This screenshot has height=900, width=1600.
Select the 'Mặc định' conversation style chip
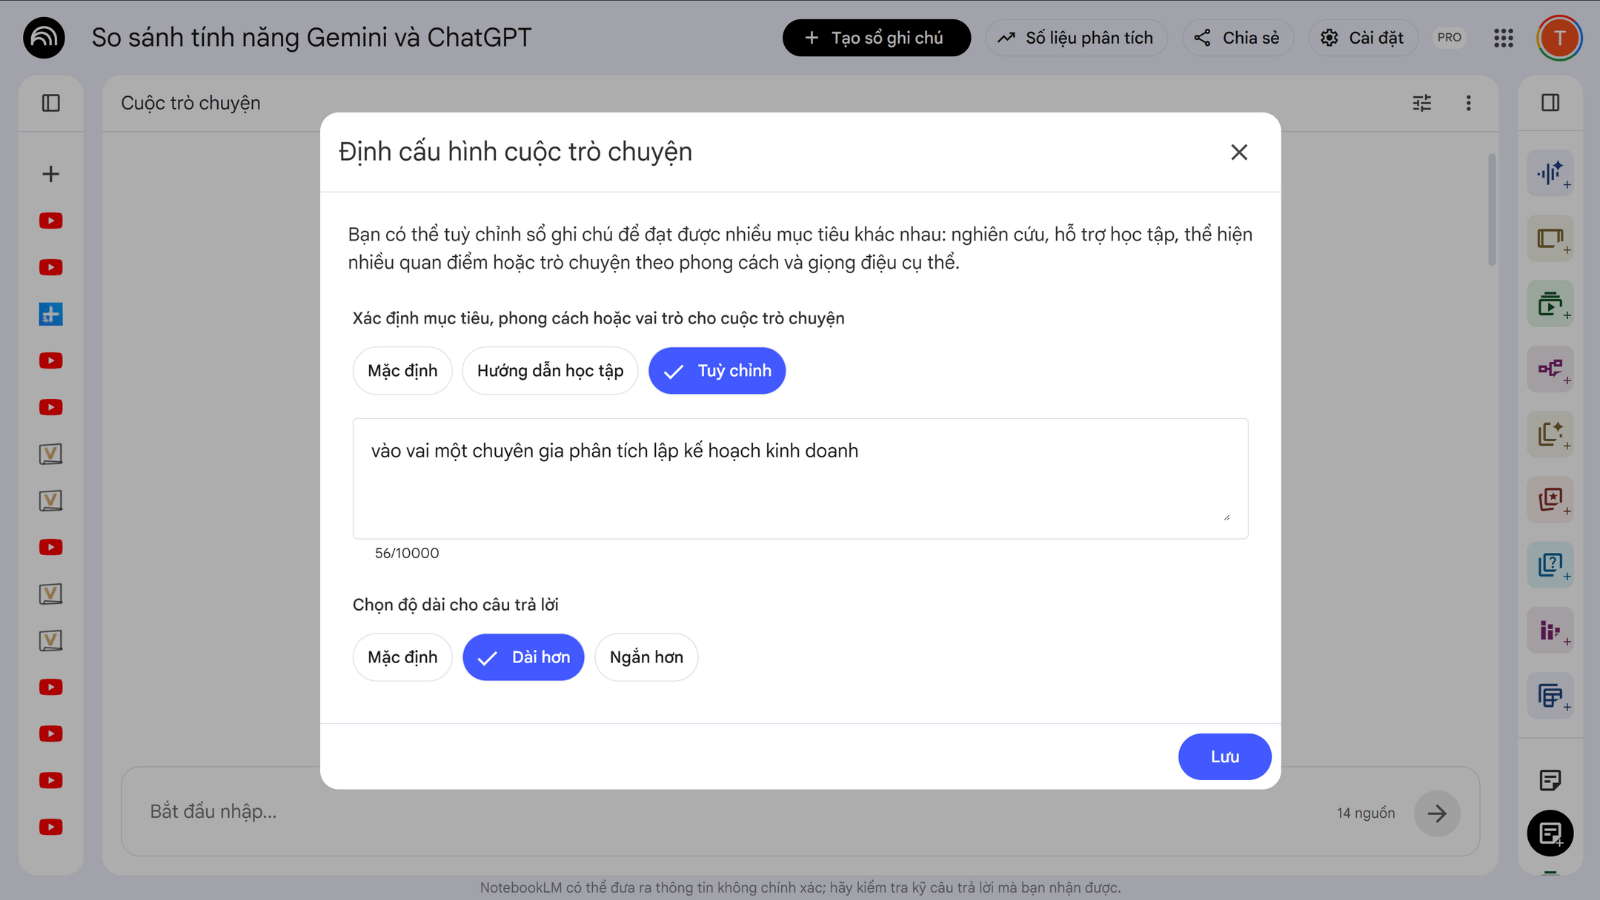click(402, 371)
